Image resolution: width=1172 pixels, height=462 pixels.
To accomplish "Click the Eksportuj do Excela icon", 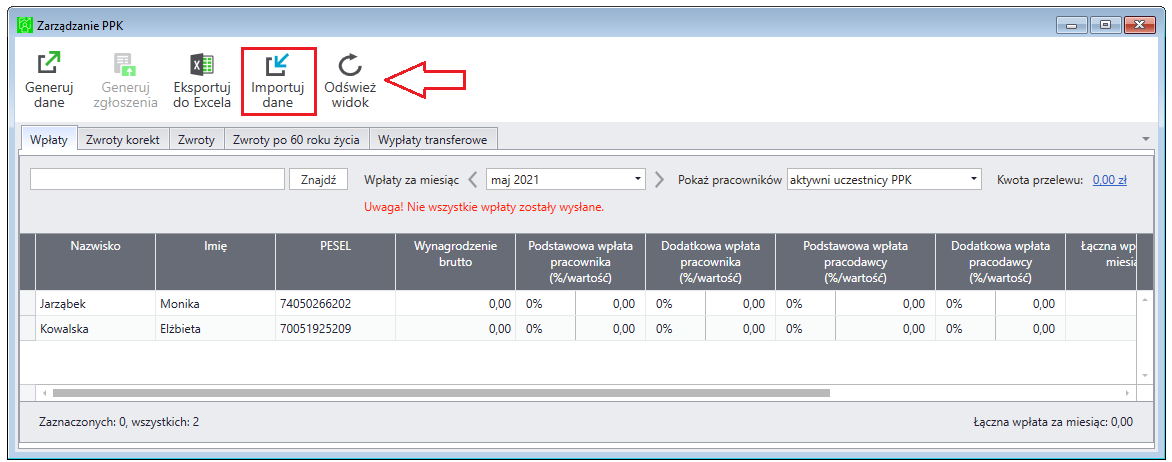I will coord(202,66).
